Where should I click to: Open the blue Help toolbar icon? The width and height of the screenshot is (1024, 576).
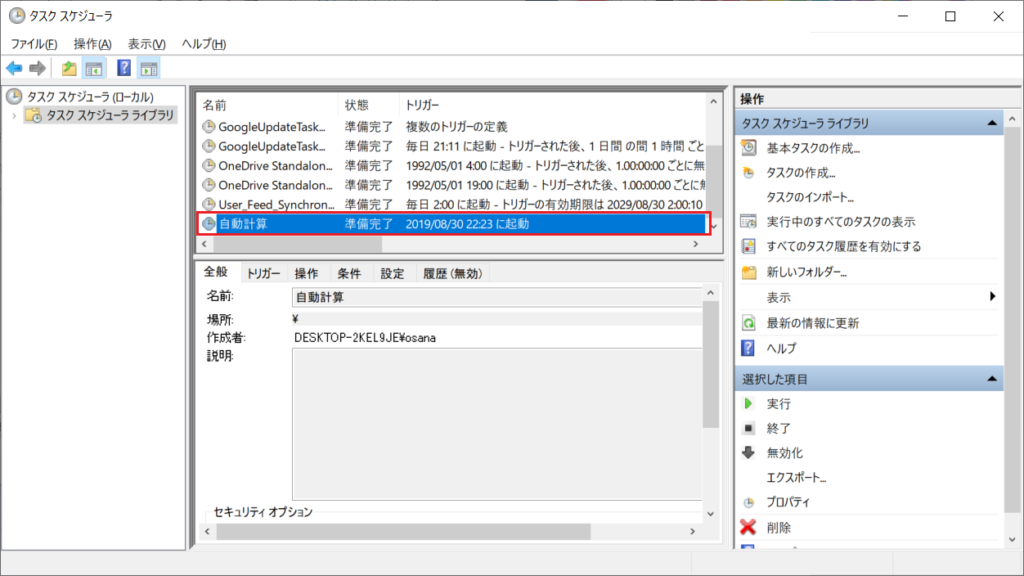click(123, 68)
